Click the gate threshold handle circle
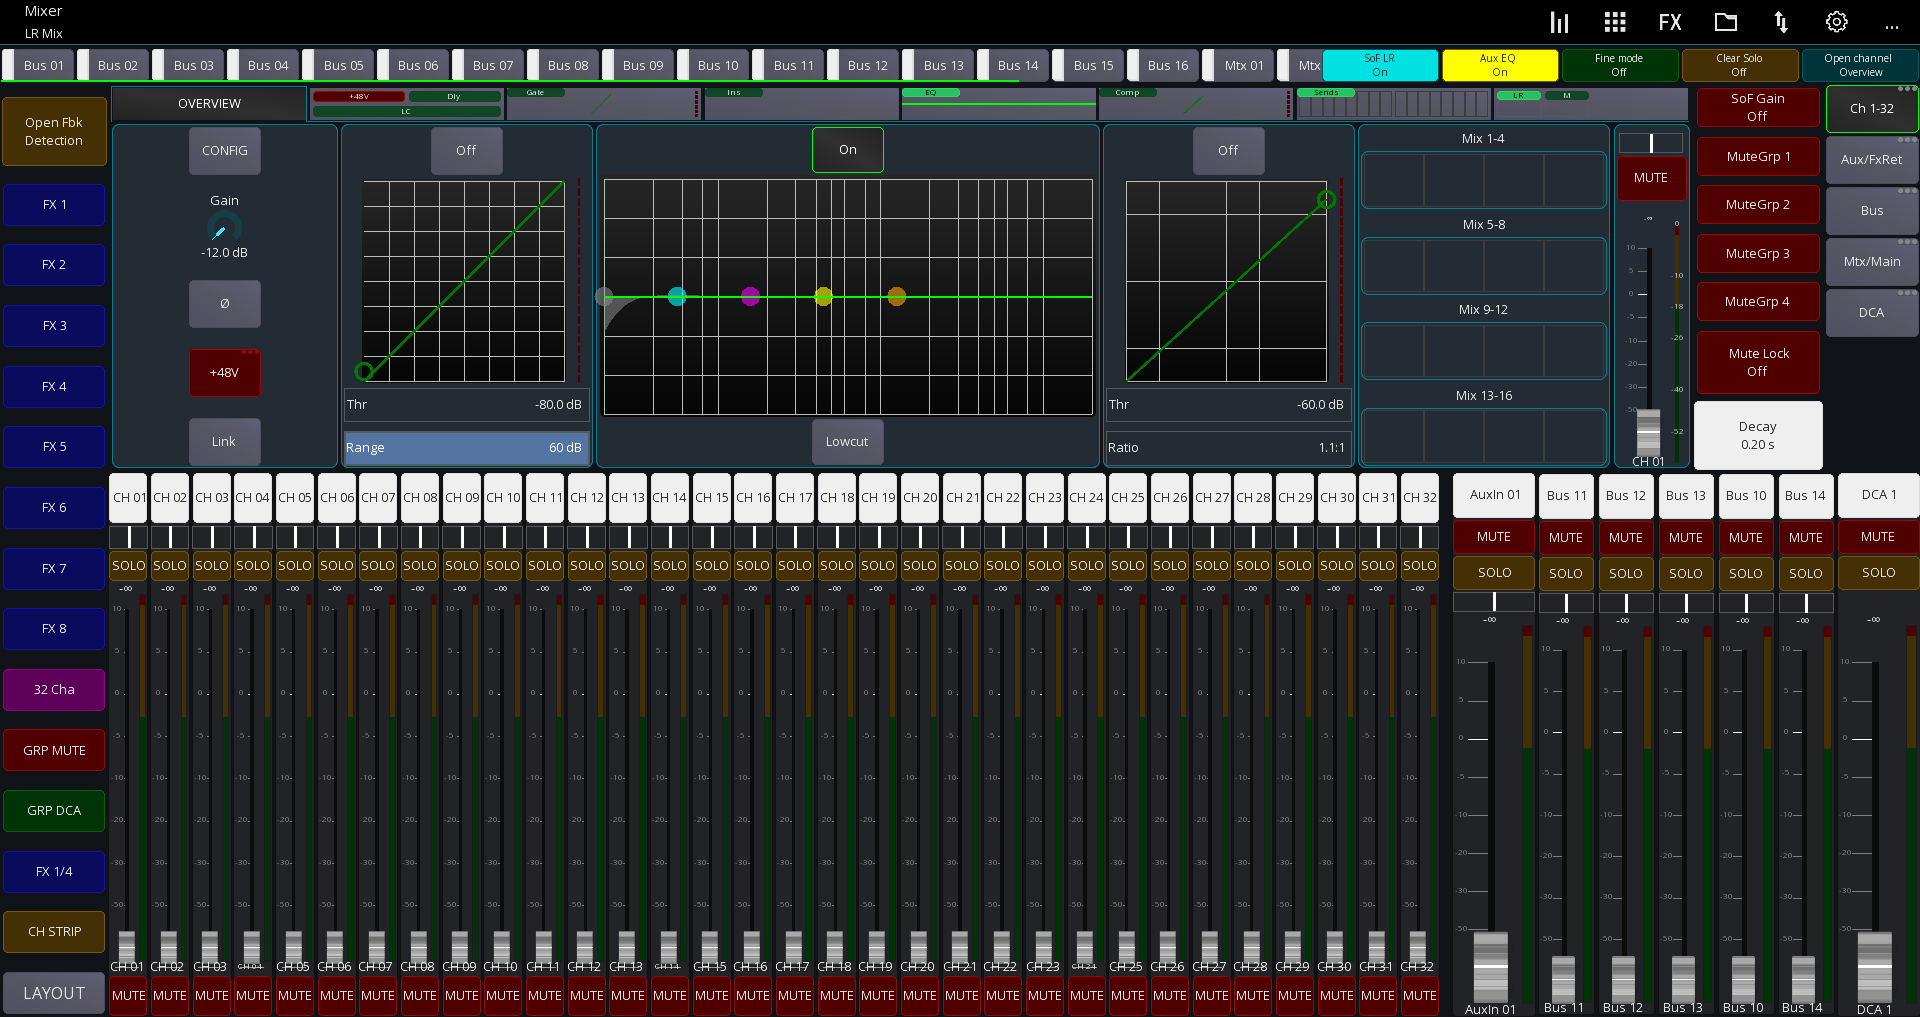This screenshot has width=1920, height=1017. coord(364,372)
